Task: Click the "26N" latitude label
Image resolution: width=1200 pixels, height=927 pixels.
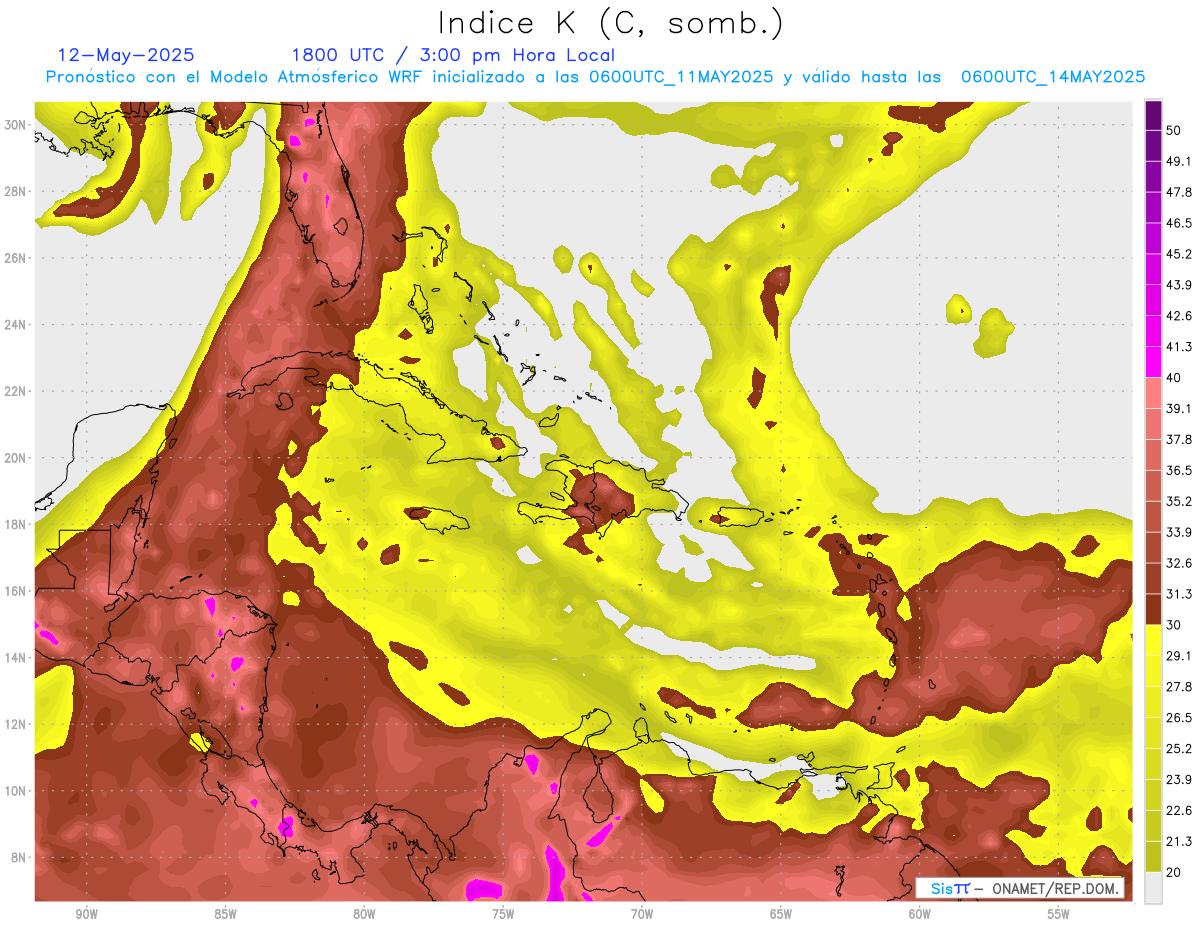Action: pyautogui.click(x=15, y=258)
